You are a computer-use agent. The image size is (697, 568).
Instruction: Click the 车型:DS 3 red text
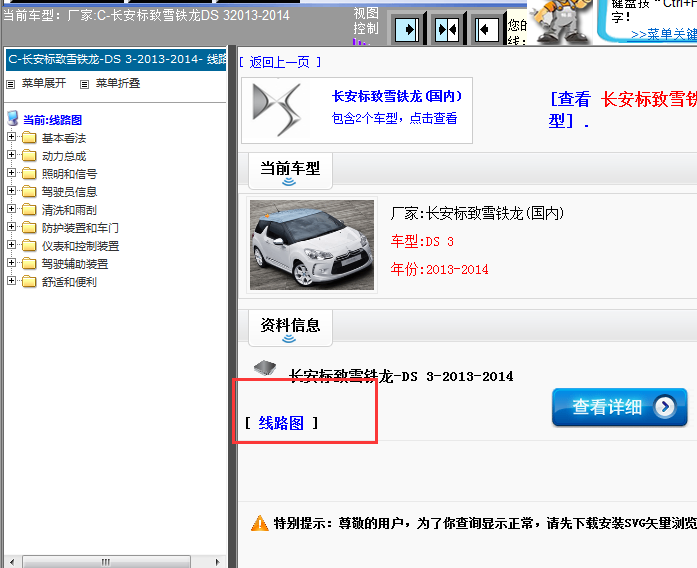[422, 241]
